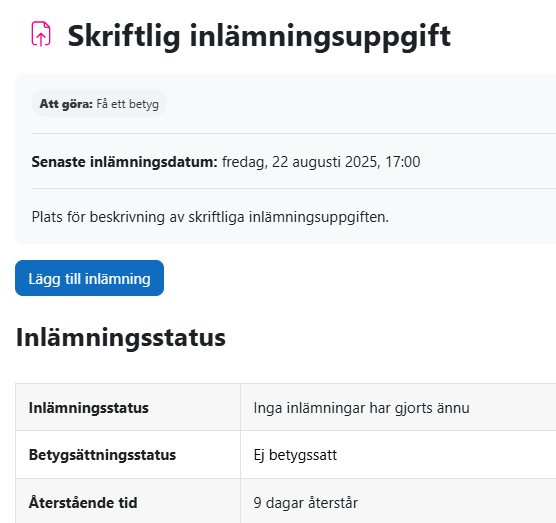Click the bold Att göra: label
Viewport: 556px width, 523px height.
(66, 104)
